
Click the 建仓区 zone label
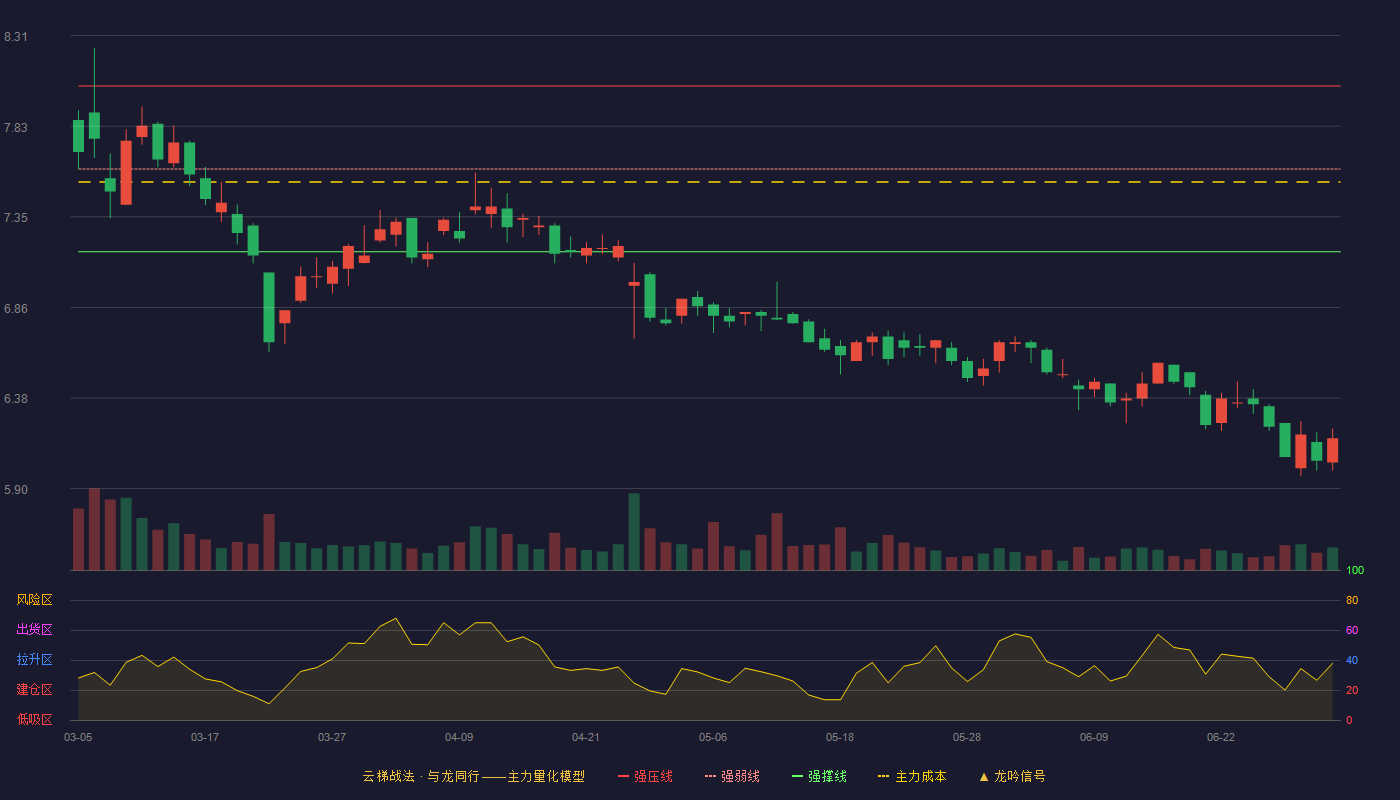pos(34,690)
